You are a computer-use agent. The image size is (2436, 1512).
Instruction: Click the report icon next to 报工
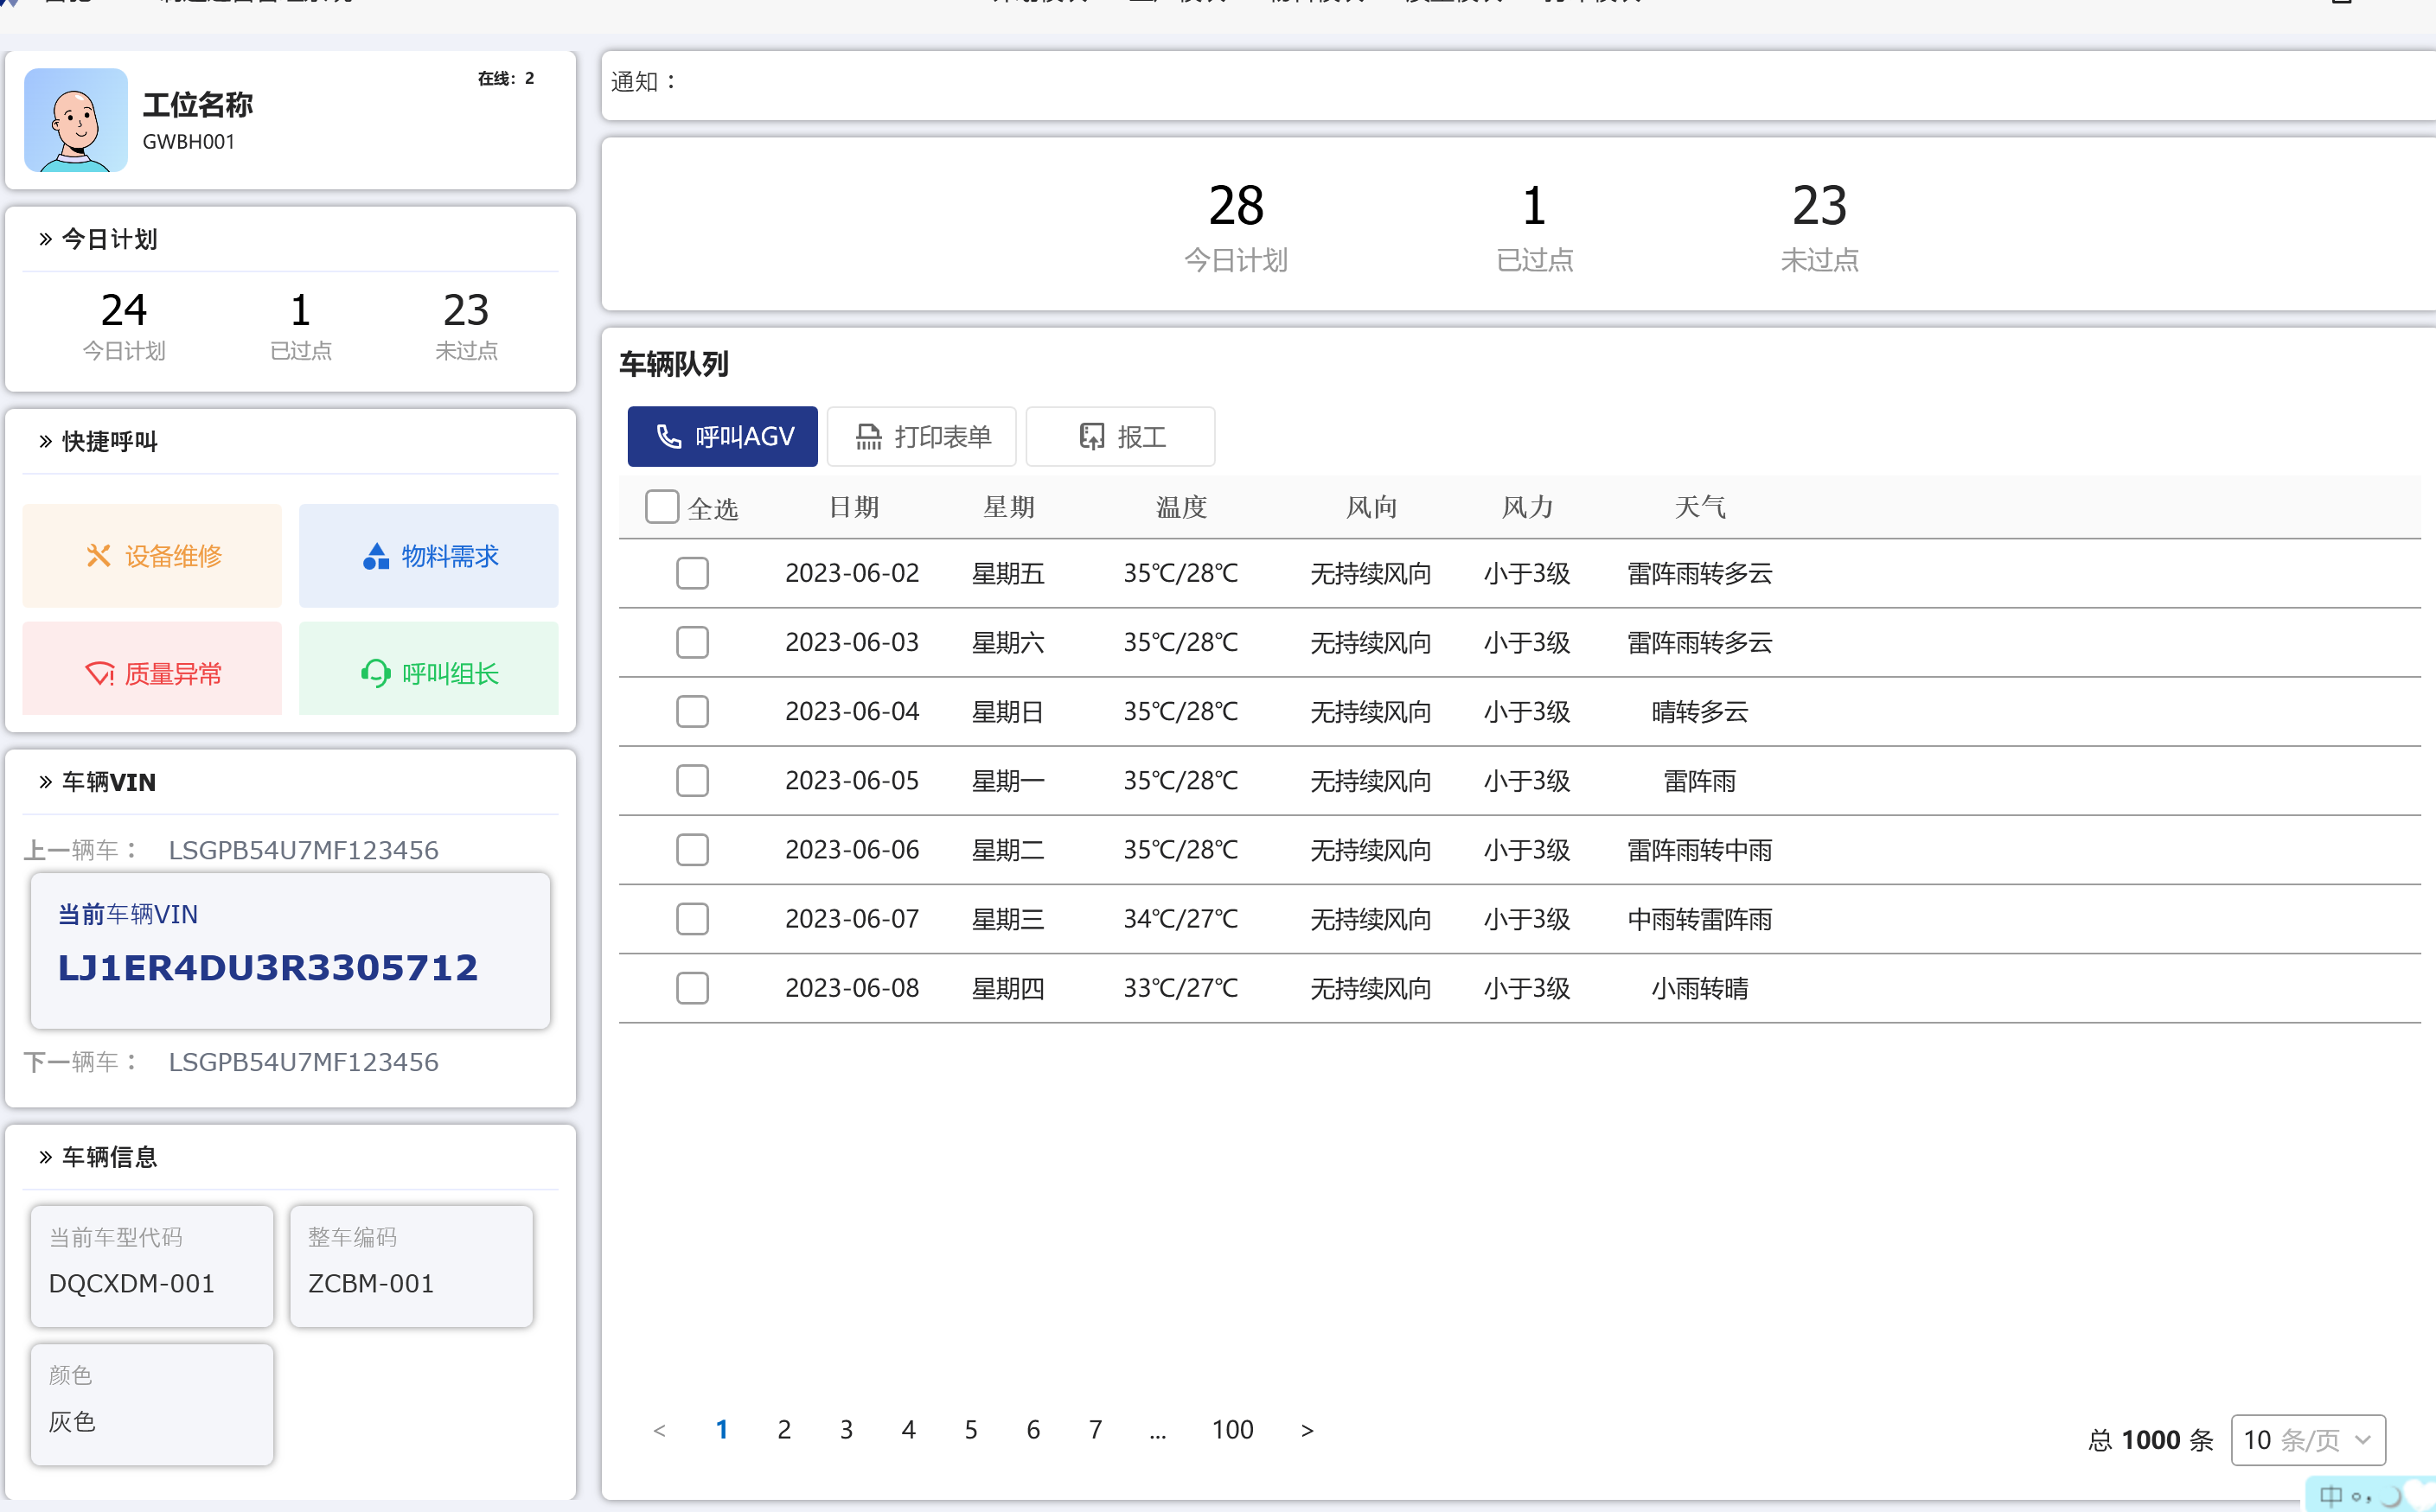coord(1092,437)
